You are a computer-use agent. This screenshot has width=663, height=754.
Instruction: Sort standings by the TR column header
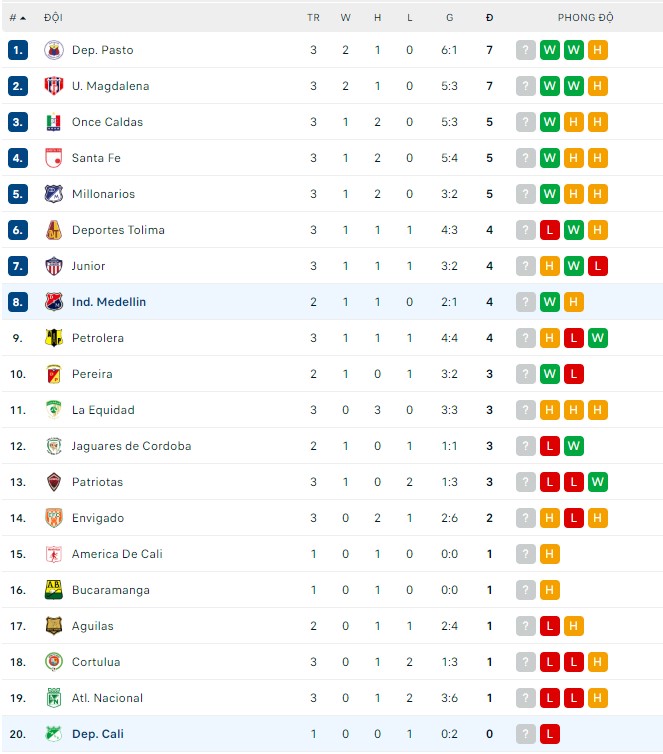click(x=313, y=17)
